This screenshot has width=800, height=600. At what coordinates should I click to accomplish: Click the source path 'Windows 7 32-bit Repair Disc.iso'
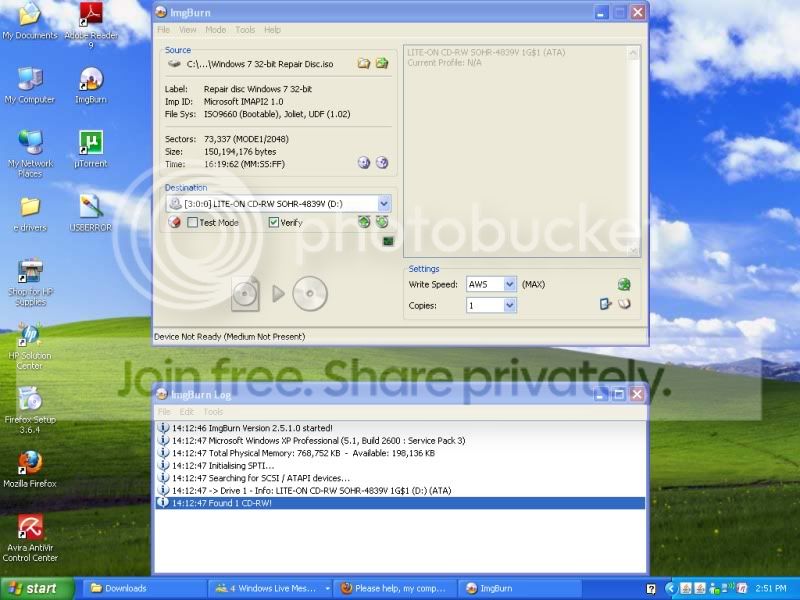[260, 64]
